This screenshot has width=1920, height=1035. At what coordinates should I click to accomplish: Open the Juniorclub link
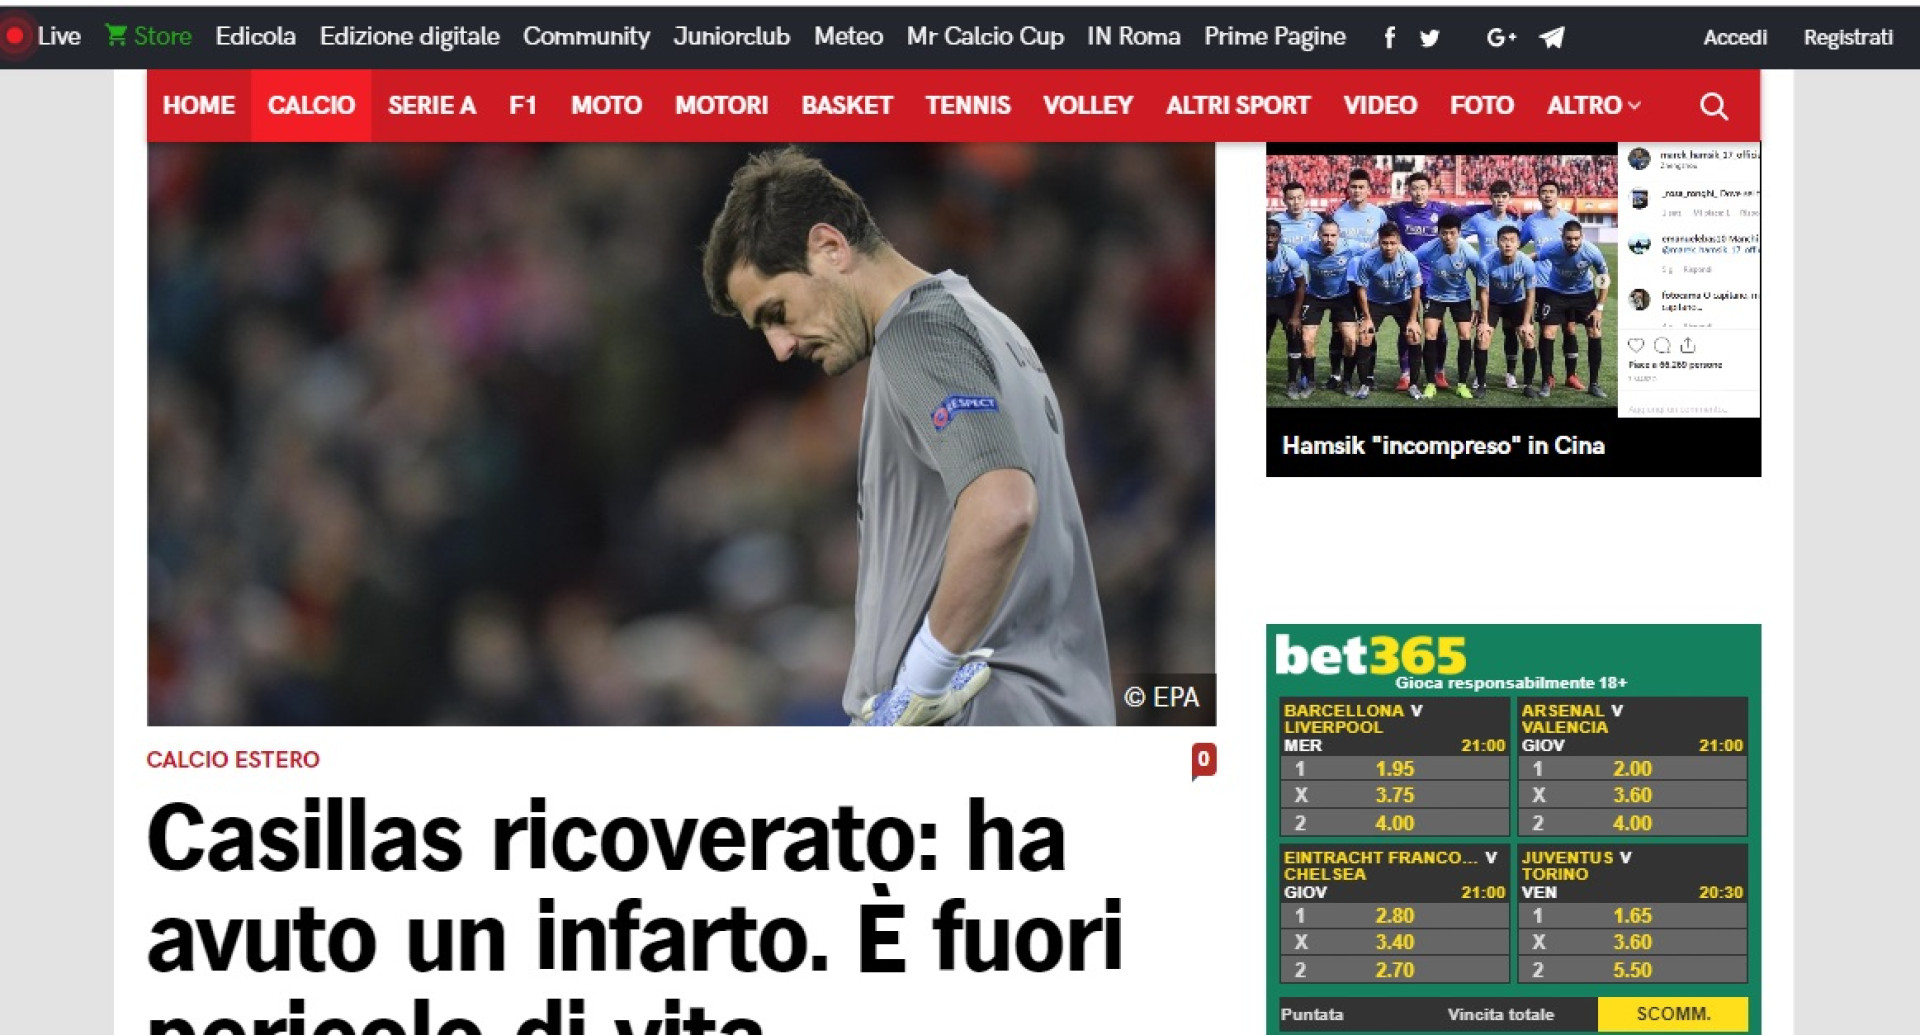(731, 36)
